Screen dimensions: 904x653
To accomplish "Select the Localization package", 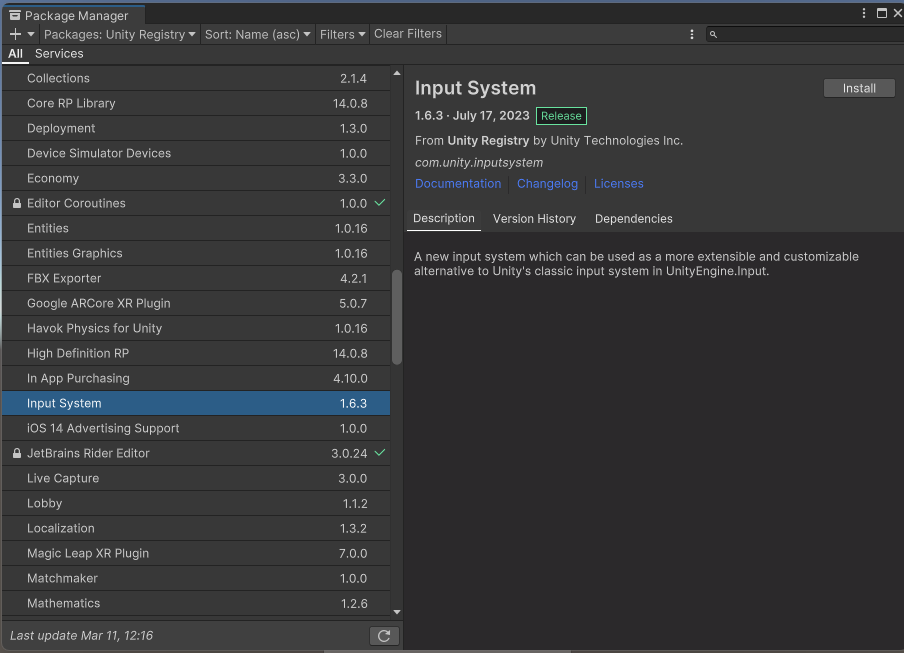I will coord(196,528).
